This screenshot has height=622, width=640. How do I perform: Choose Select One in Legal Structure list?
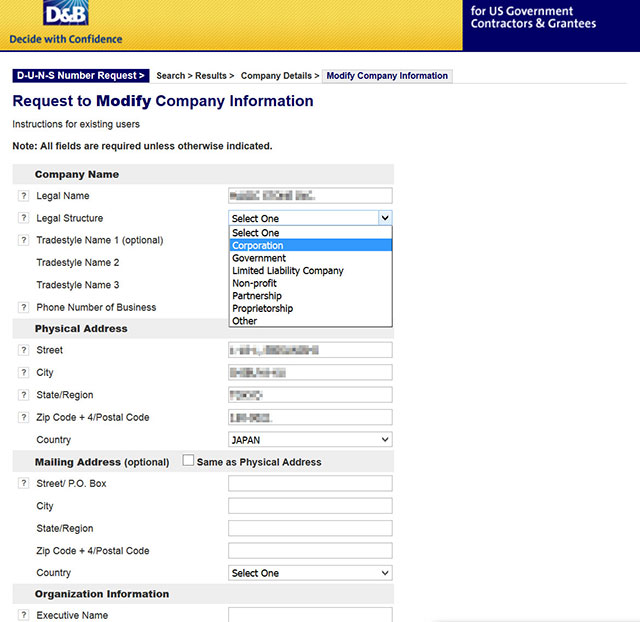point(310,233)
